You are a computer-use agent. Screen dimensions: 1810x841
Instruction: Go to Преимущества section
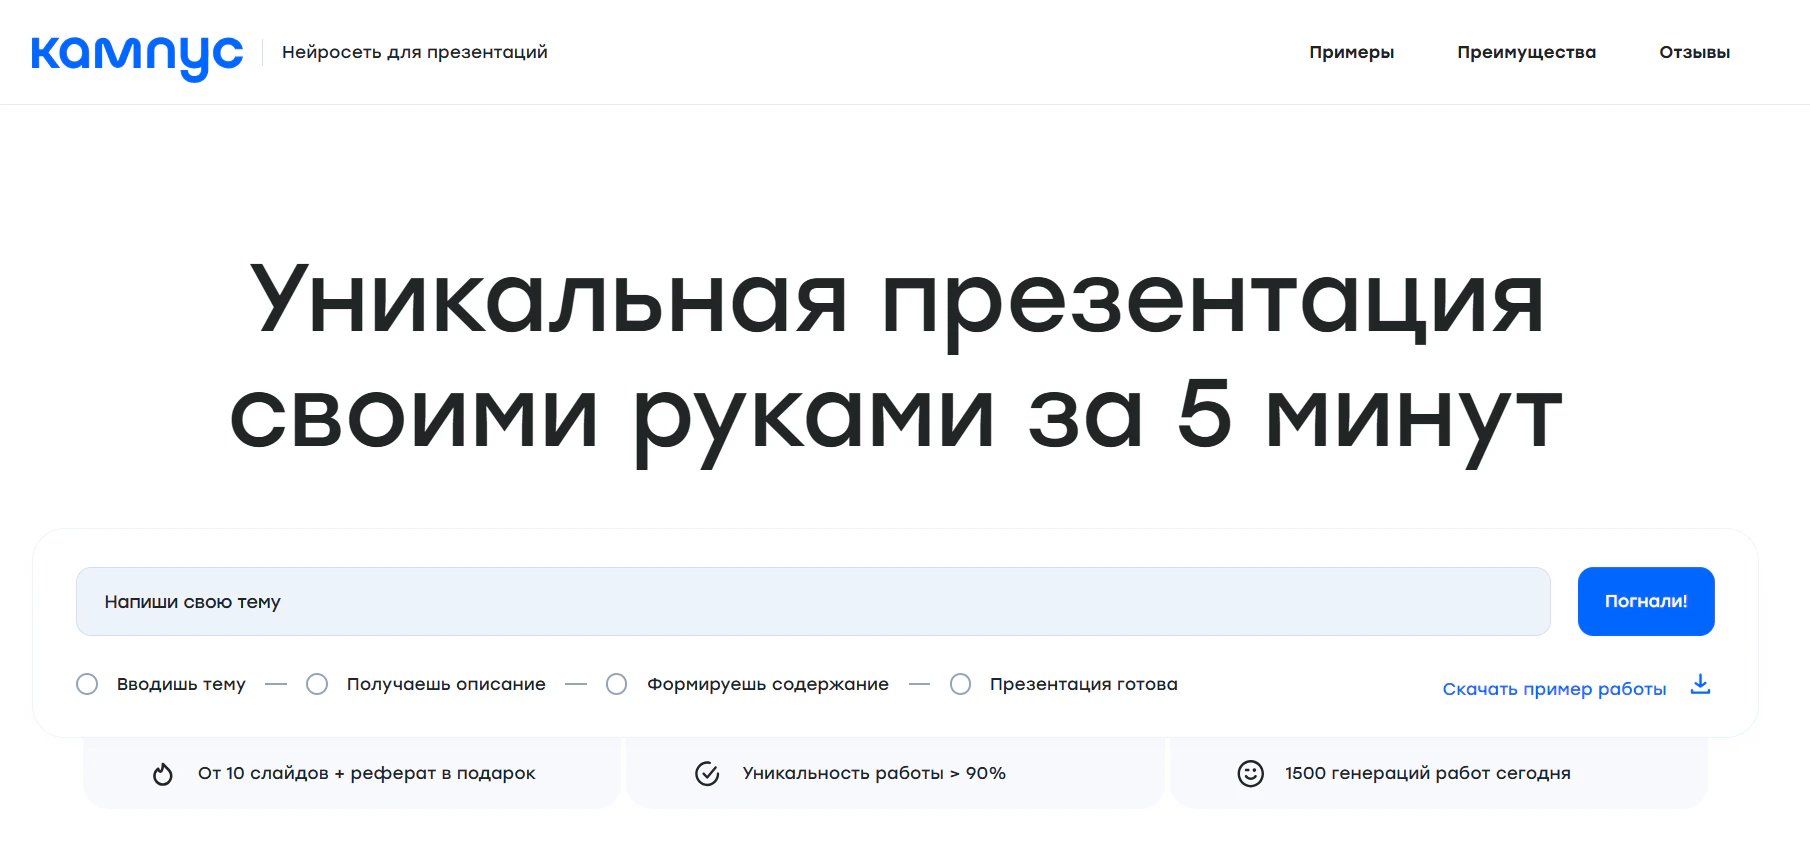tap(1527, 52)
